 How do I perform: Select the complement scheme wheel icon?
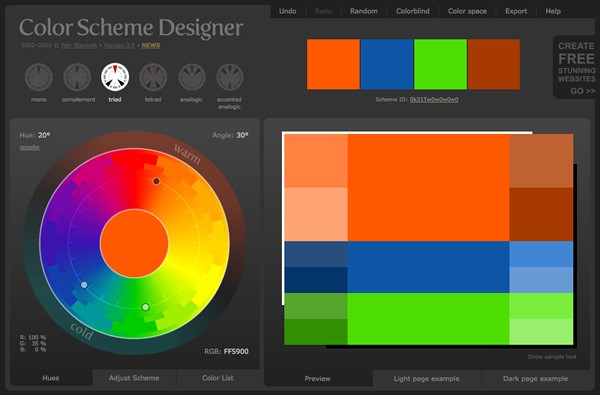(x=77, y=77)
